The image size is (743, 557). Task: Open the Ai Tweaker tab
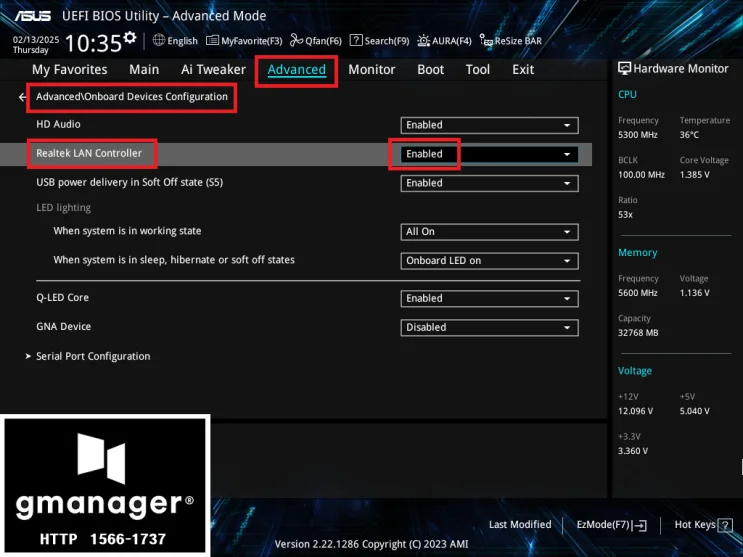click(213, 70)
